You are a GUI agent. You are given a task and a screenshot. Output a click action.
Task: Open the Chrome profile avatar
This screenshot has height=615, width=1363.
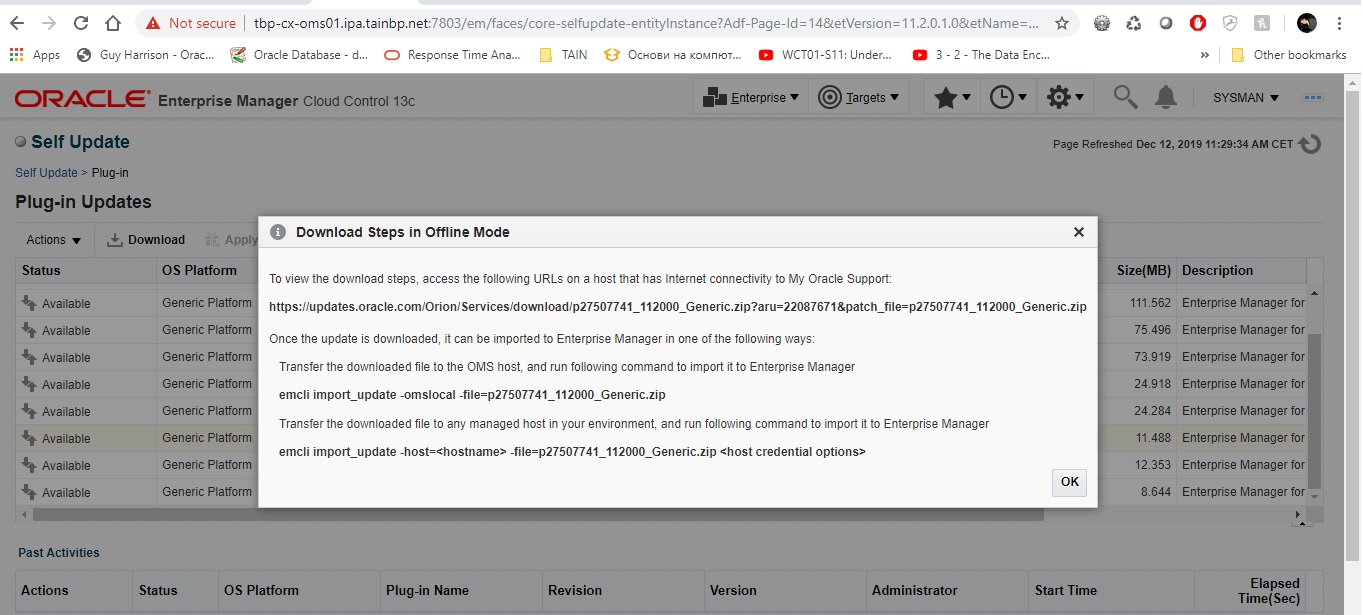1307,23
